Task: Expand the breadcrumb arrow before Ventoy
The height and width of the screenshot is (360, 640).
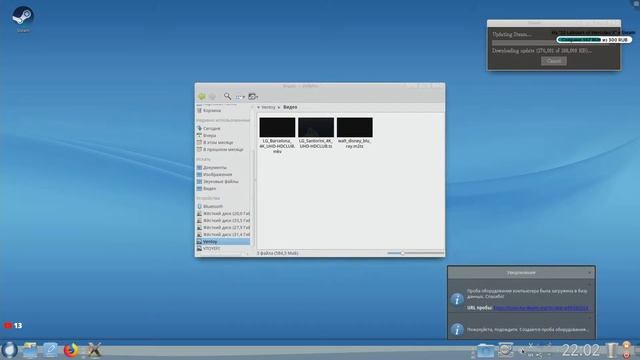Action: click(258, 107)
